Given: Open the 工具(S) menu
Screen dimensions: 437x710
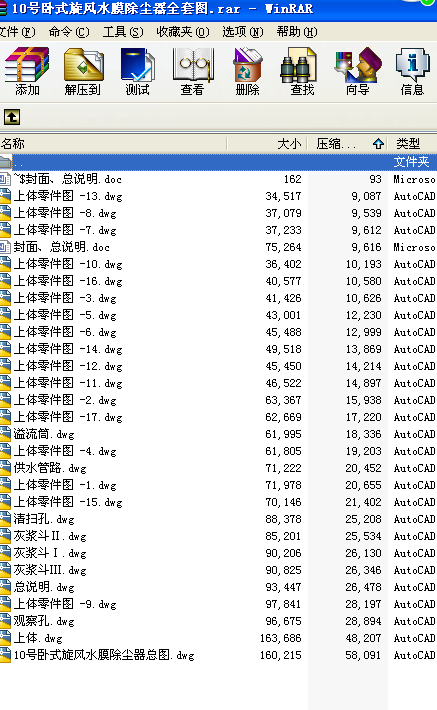Looking at the screenshot, I should (x=123, y=32).
